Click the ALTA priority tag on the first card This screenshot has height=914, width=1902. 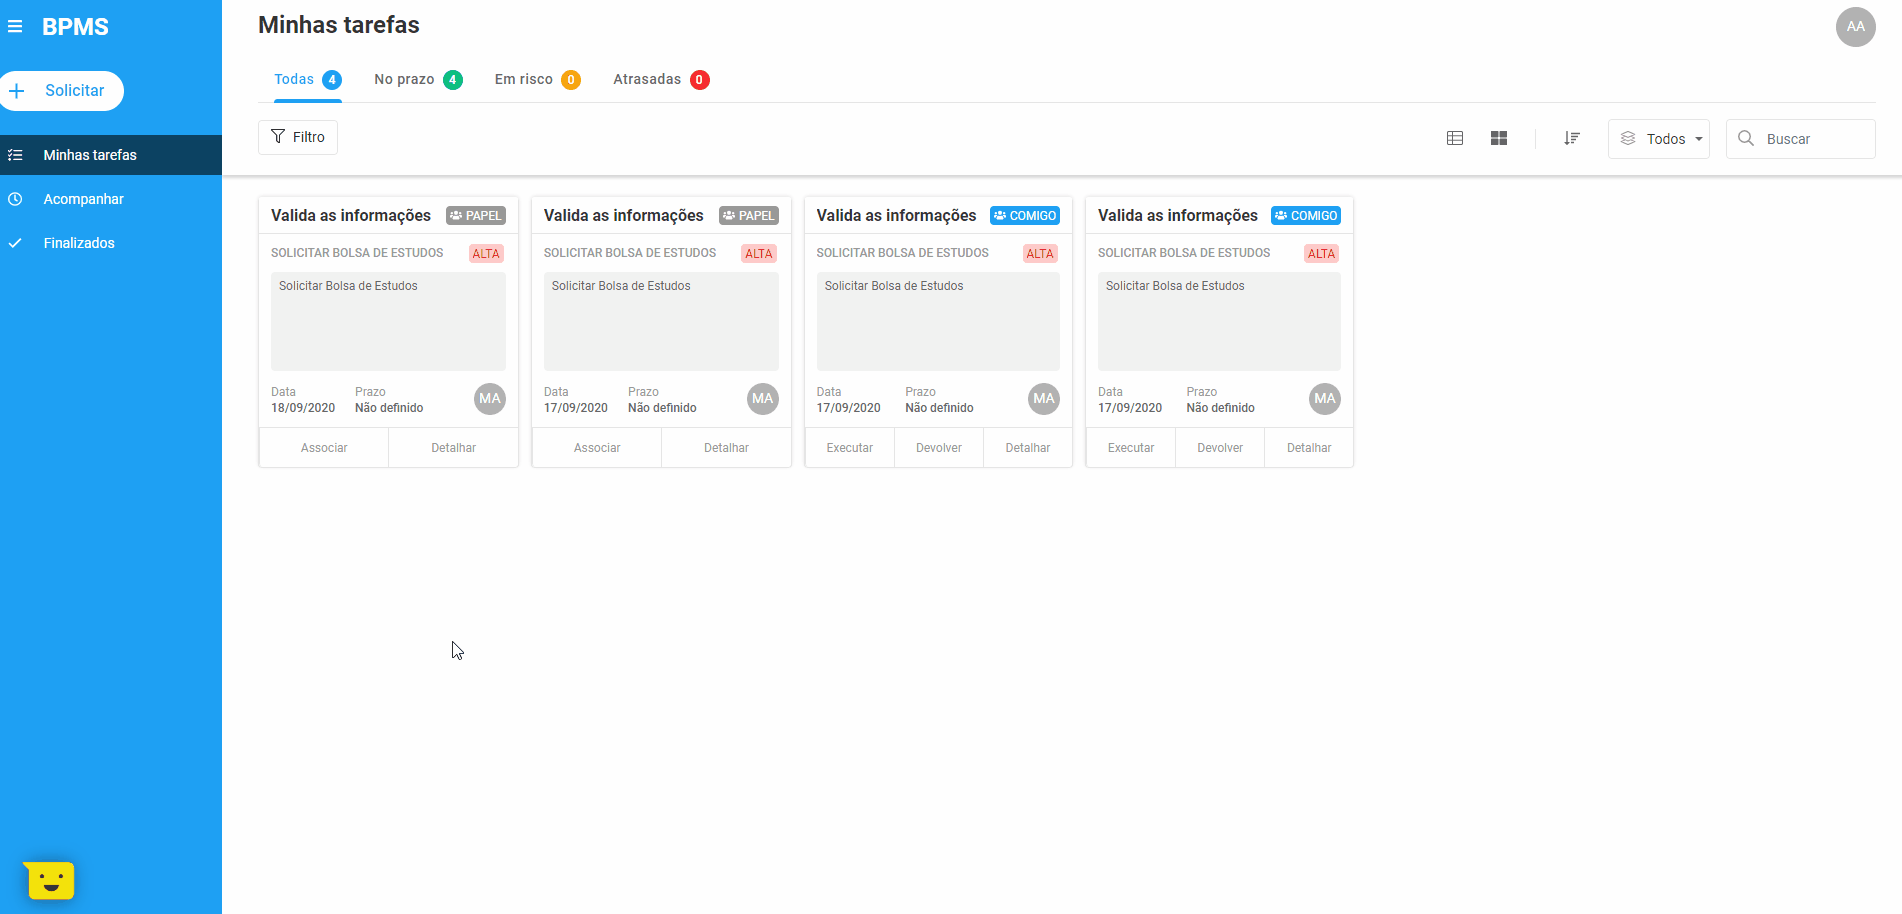[486, 254]
